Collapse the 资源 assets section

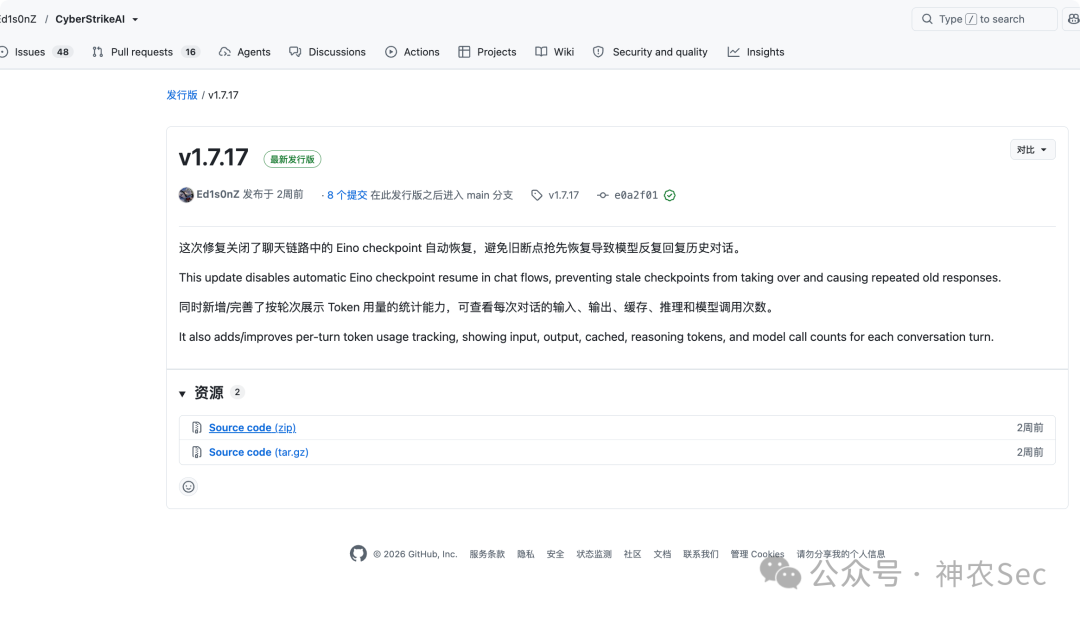pyautogui.click(x=183, y=393)
